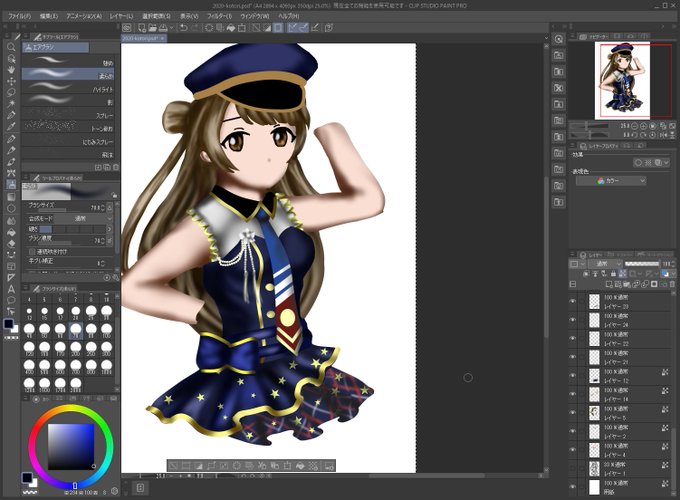Click the Scale/Rotate transform icon
The width and height of the screenshot is (680, 500).
pyautogui.click(x=242, y=28)
